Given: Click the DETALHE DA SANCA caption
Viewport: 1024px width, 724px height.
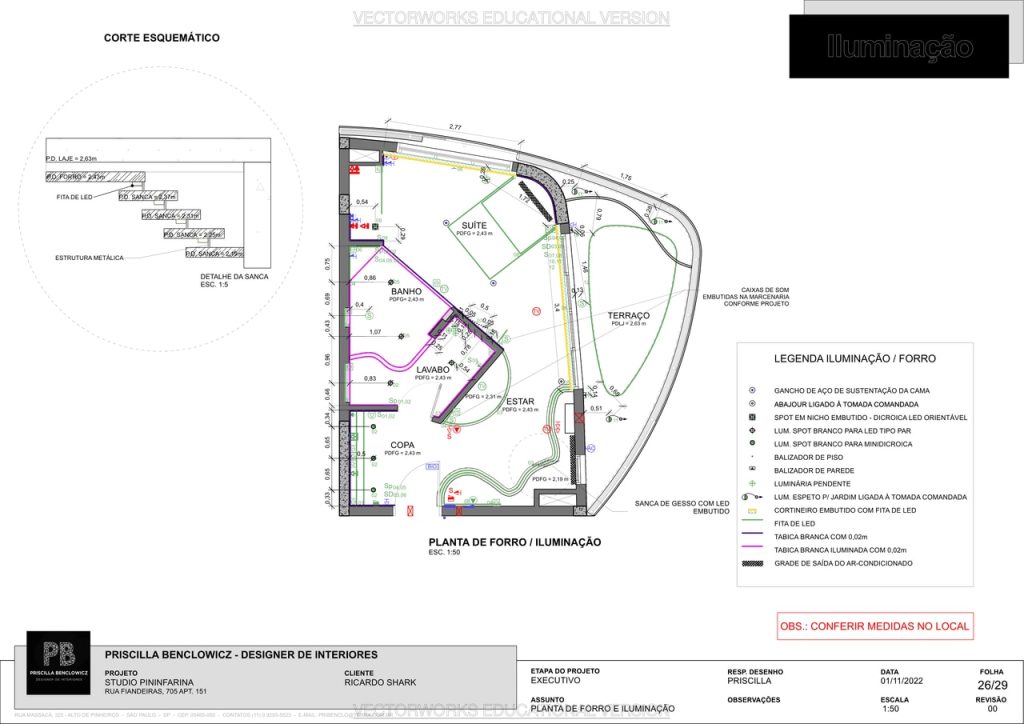Looking at the screenshot, I should click(234, 277).
